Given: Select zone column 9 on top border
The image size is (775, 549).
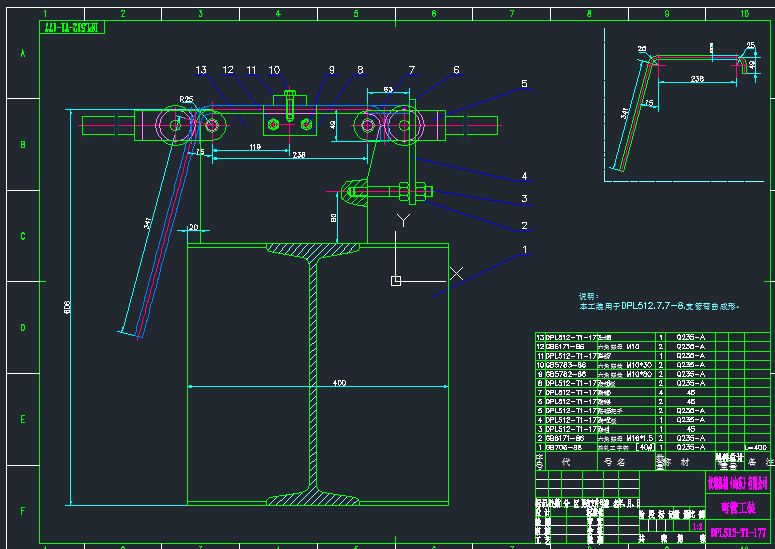Looking at the screenshot, I should pos(666,15).
